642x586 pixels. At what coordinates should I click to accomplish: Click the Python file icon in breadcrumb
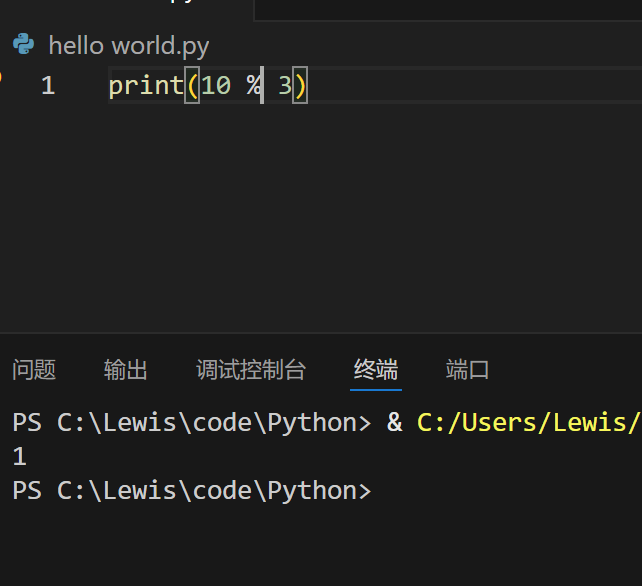point(23,45)
